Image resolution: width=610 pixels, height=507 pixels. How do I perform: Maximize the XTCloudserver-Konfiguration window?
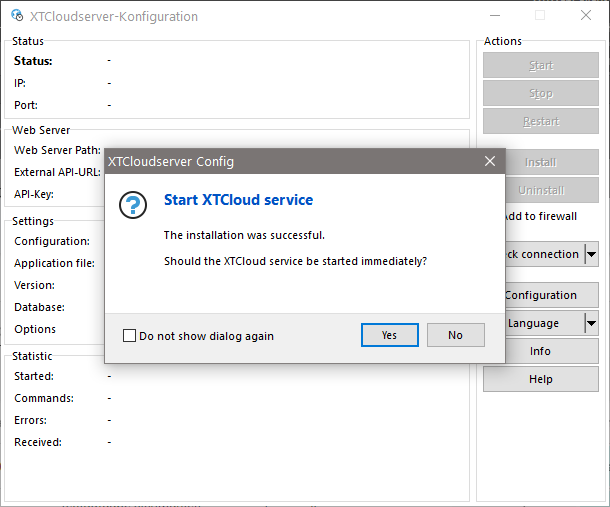[540, 16]
